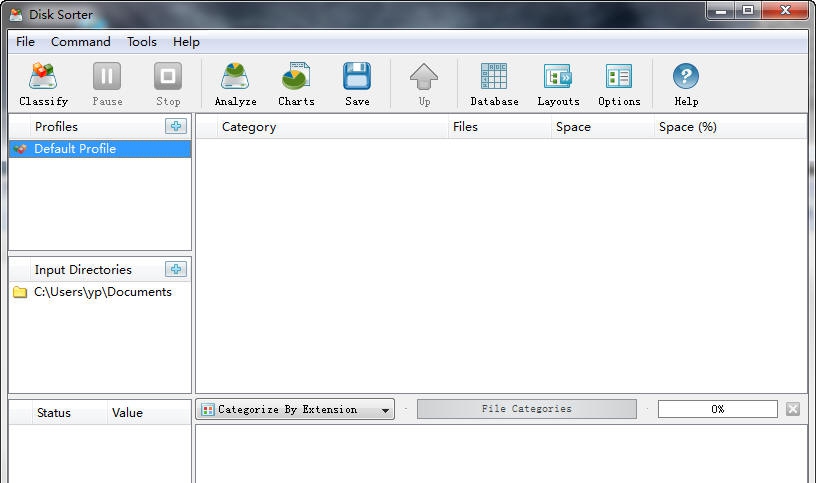Minimize the Disk Sorter window
Viewport: 816px width, 483px height.
click(721, 10)
